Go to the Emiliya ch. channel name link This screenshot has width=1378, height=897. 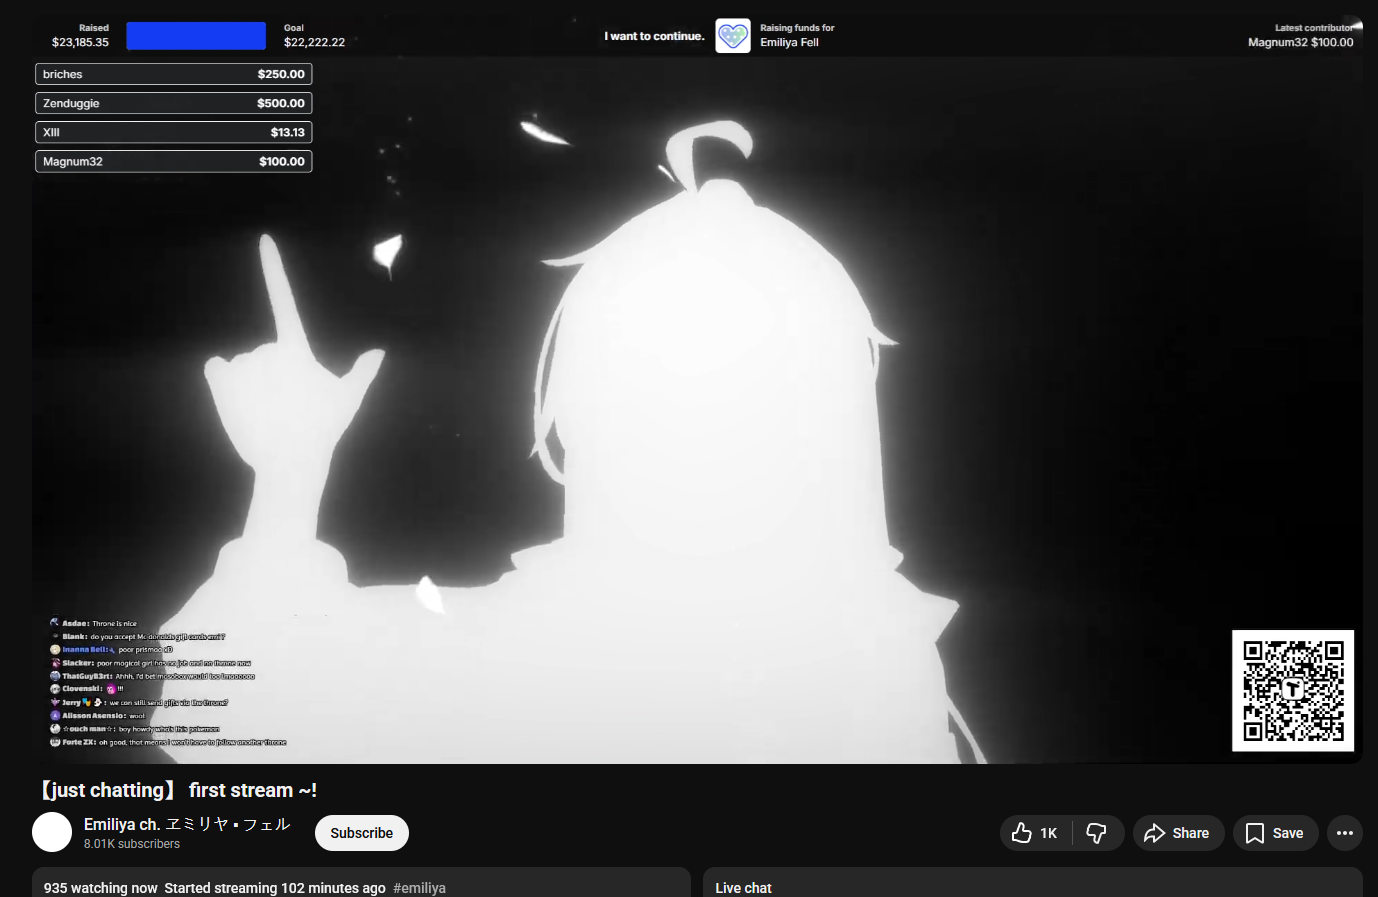coord(187,824)
